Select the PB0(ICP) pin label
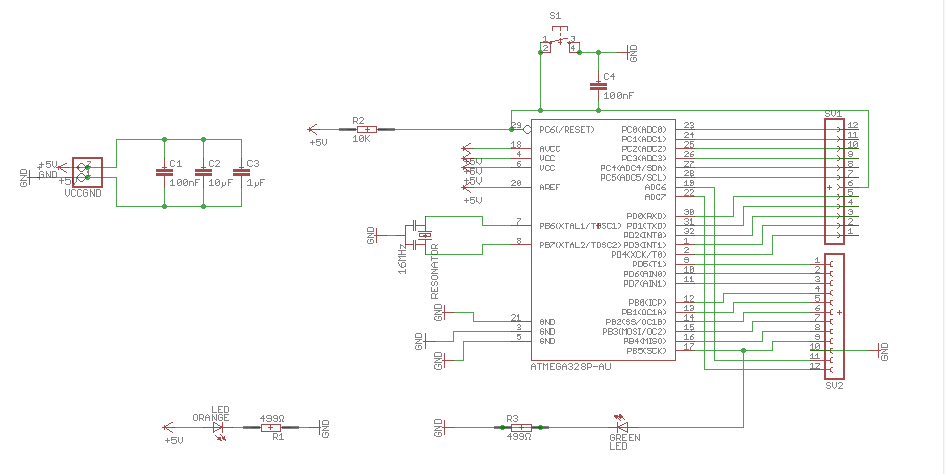945x474 pixels. pyautogui.click(x=648, y=303)
